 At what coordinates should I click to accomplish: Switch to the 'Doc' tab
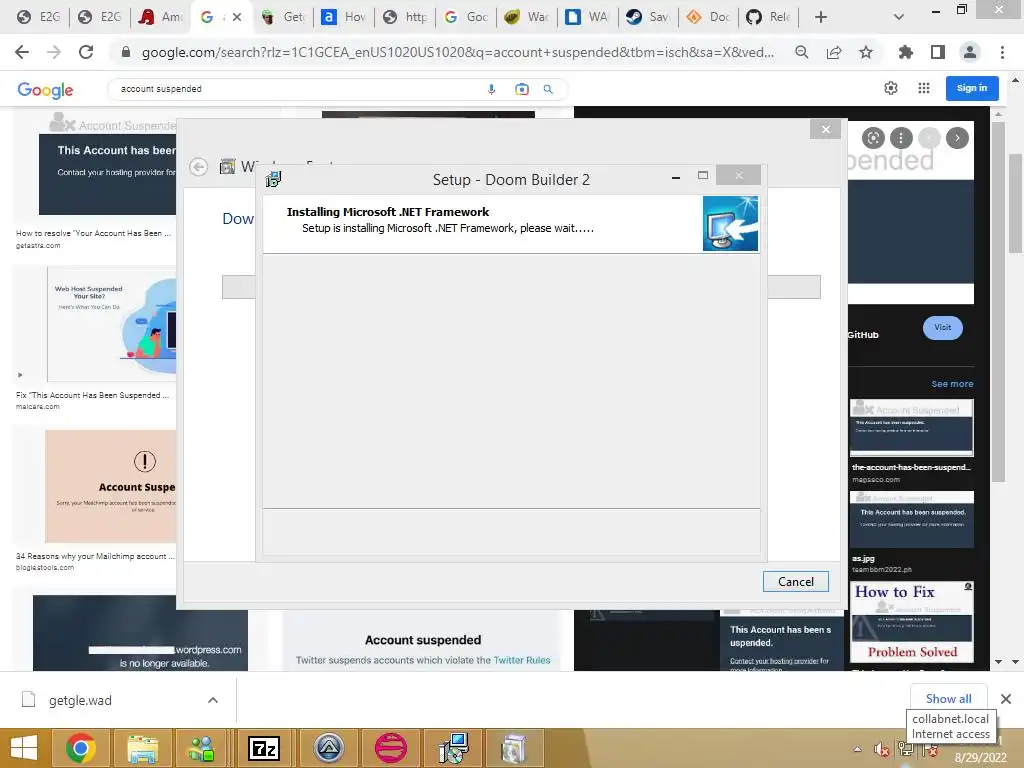coord(707,17)
